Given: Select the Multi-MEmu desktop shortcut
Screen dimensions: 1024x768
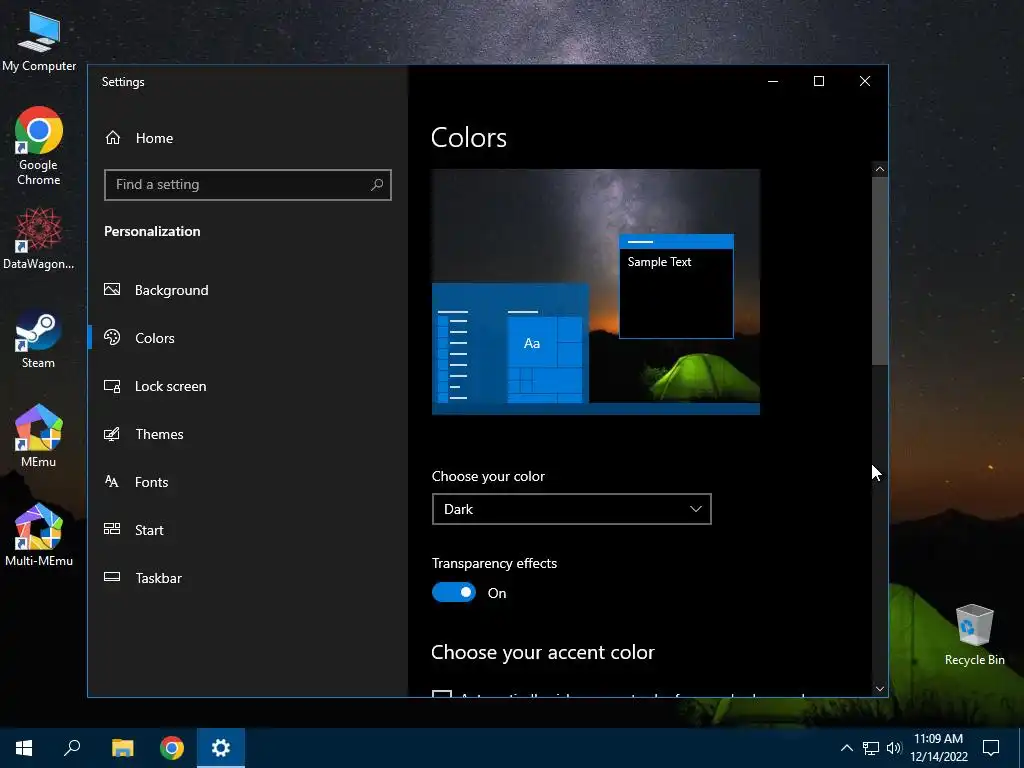Looking at the screenshot, I should pos(39,536).
